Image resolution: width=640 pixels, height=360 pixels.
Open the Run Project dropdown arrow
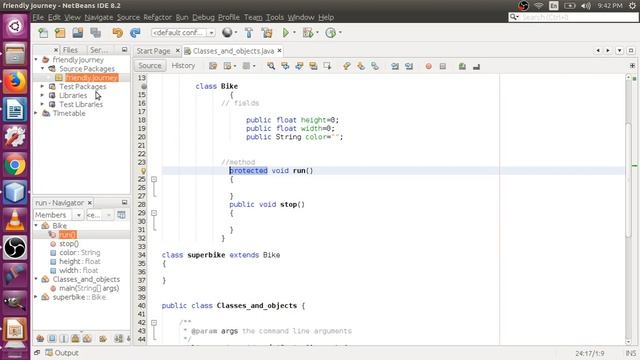click(294, 33)
